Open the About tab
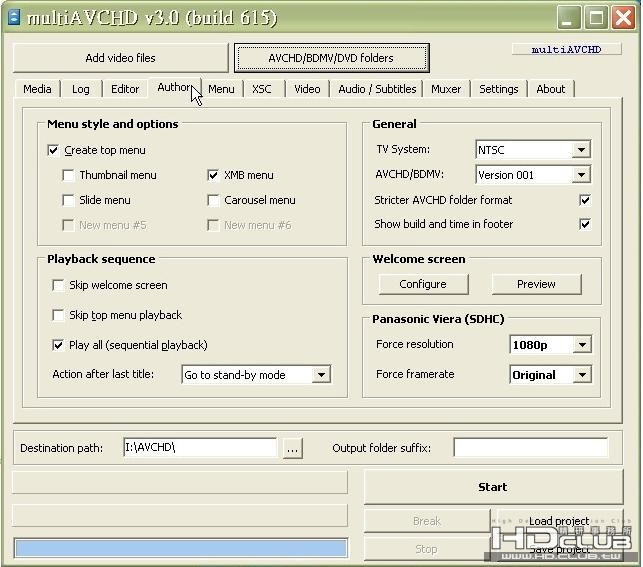 click(x=551, y=89)
